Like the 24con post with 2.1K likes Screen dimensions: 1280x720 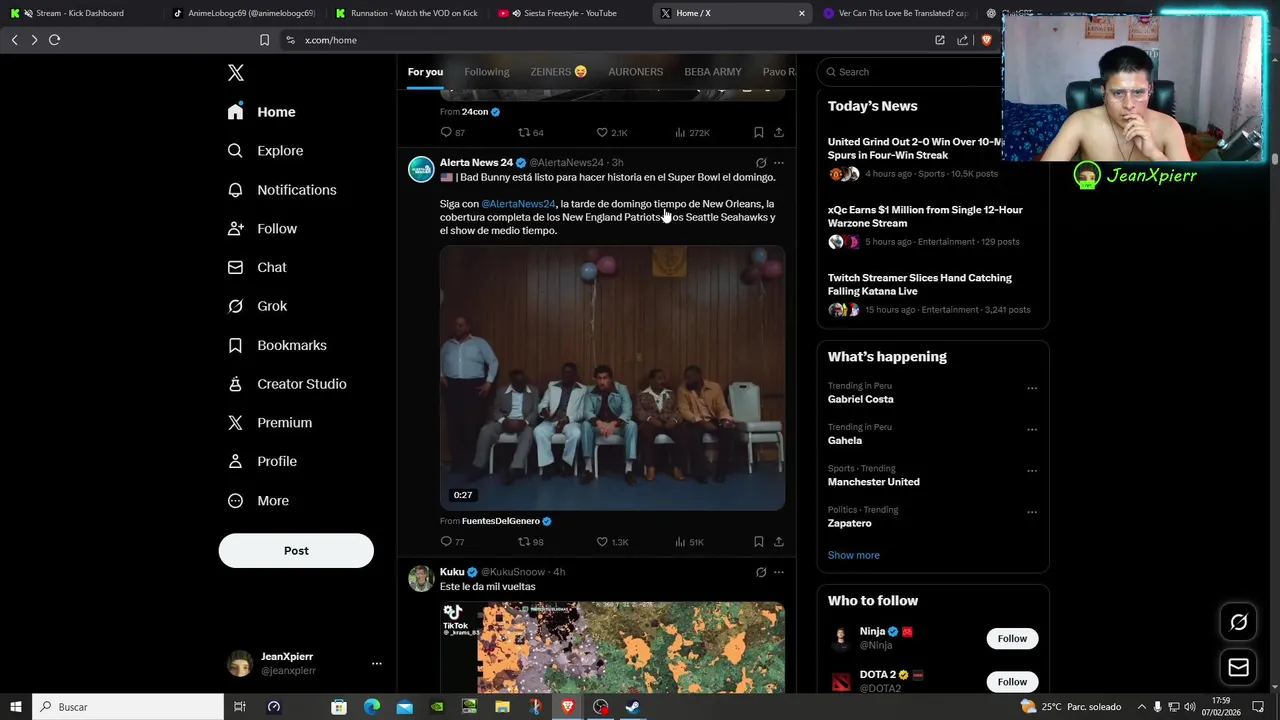[x=602, y=132]
